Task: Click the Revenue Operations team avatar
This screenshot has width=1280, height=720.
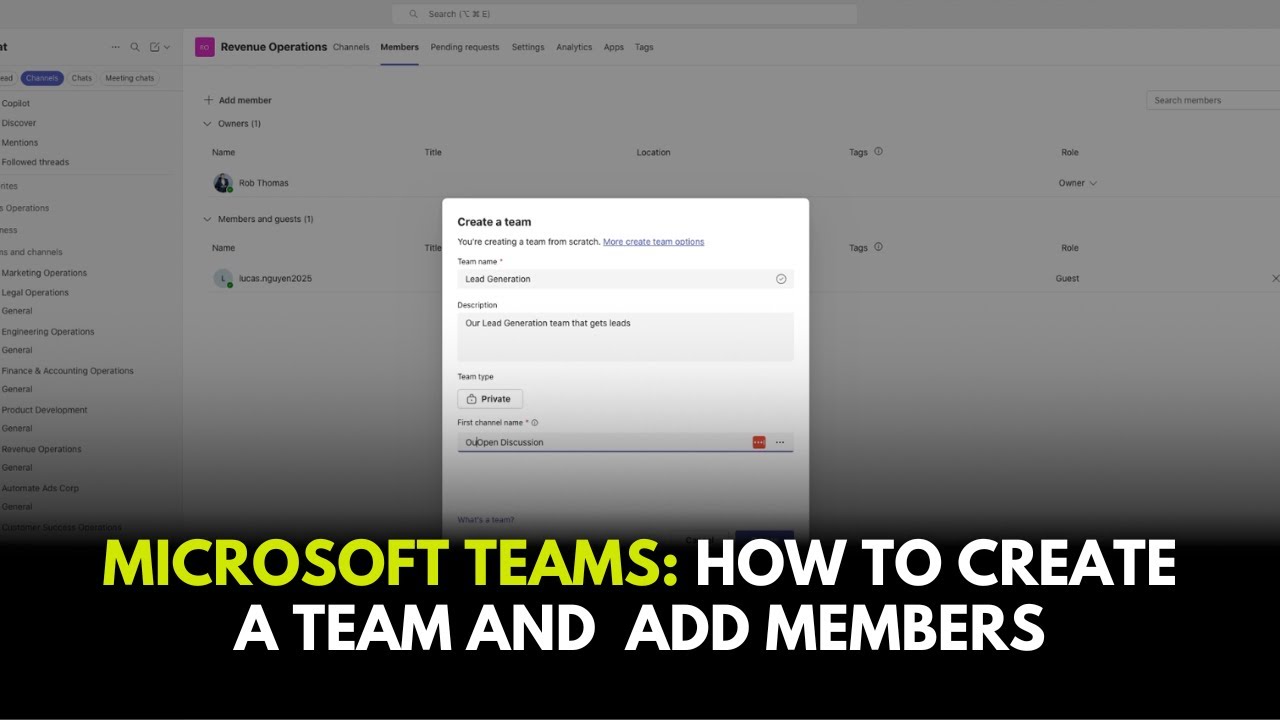Action: coord(204,47)
